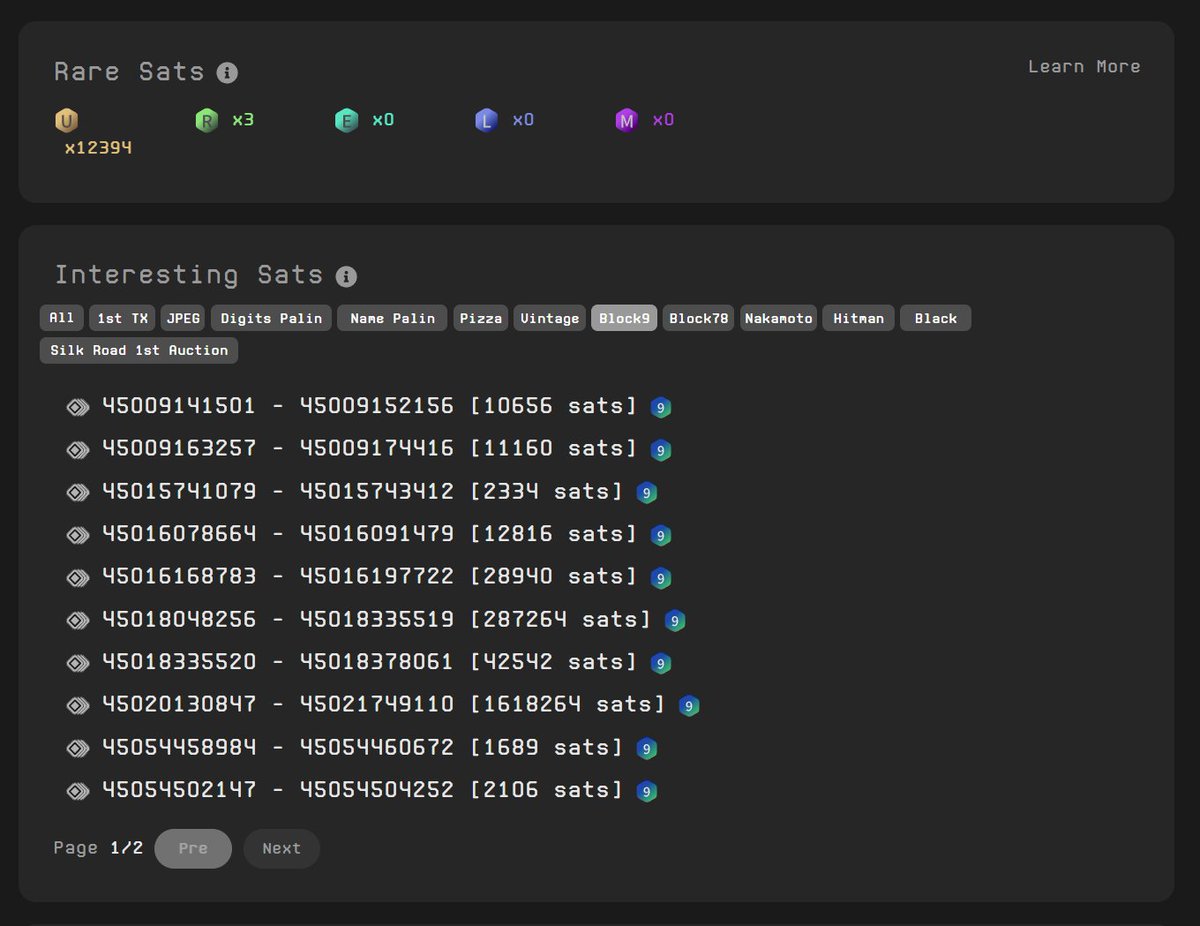Select the Nakamoto filter tag
This screenshot has height=926, width=1200.
(778, 318)
